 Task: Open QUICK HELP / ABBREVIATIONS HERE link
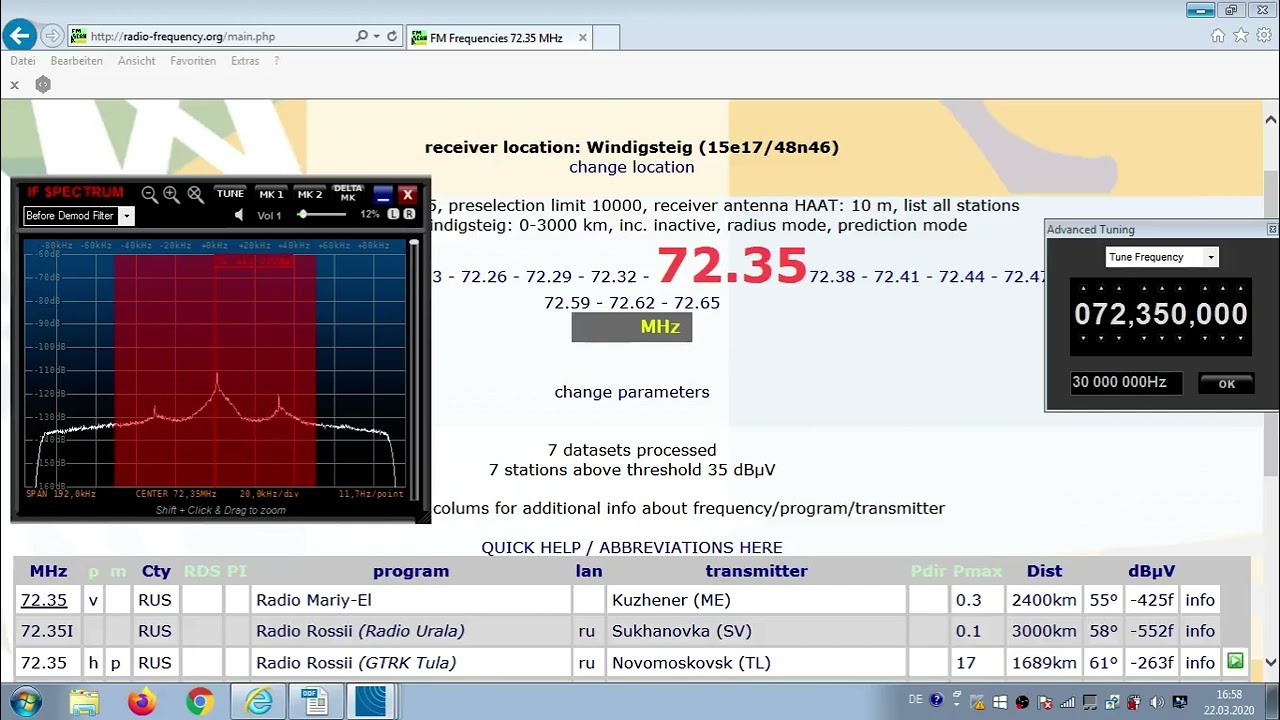[632, 548]
